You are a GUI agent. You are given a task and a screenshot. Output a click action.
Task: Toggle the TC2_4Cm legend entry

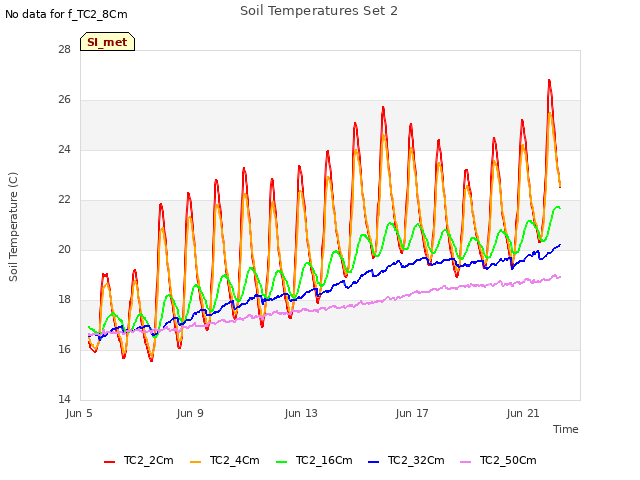[225, 461]
